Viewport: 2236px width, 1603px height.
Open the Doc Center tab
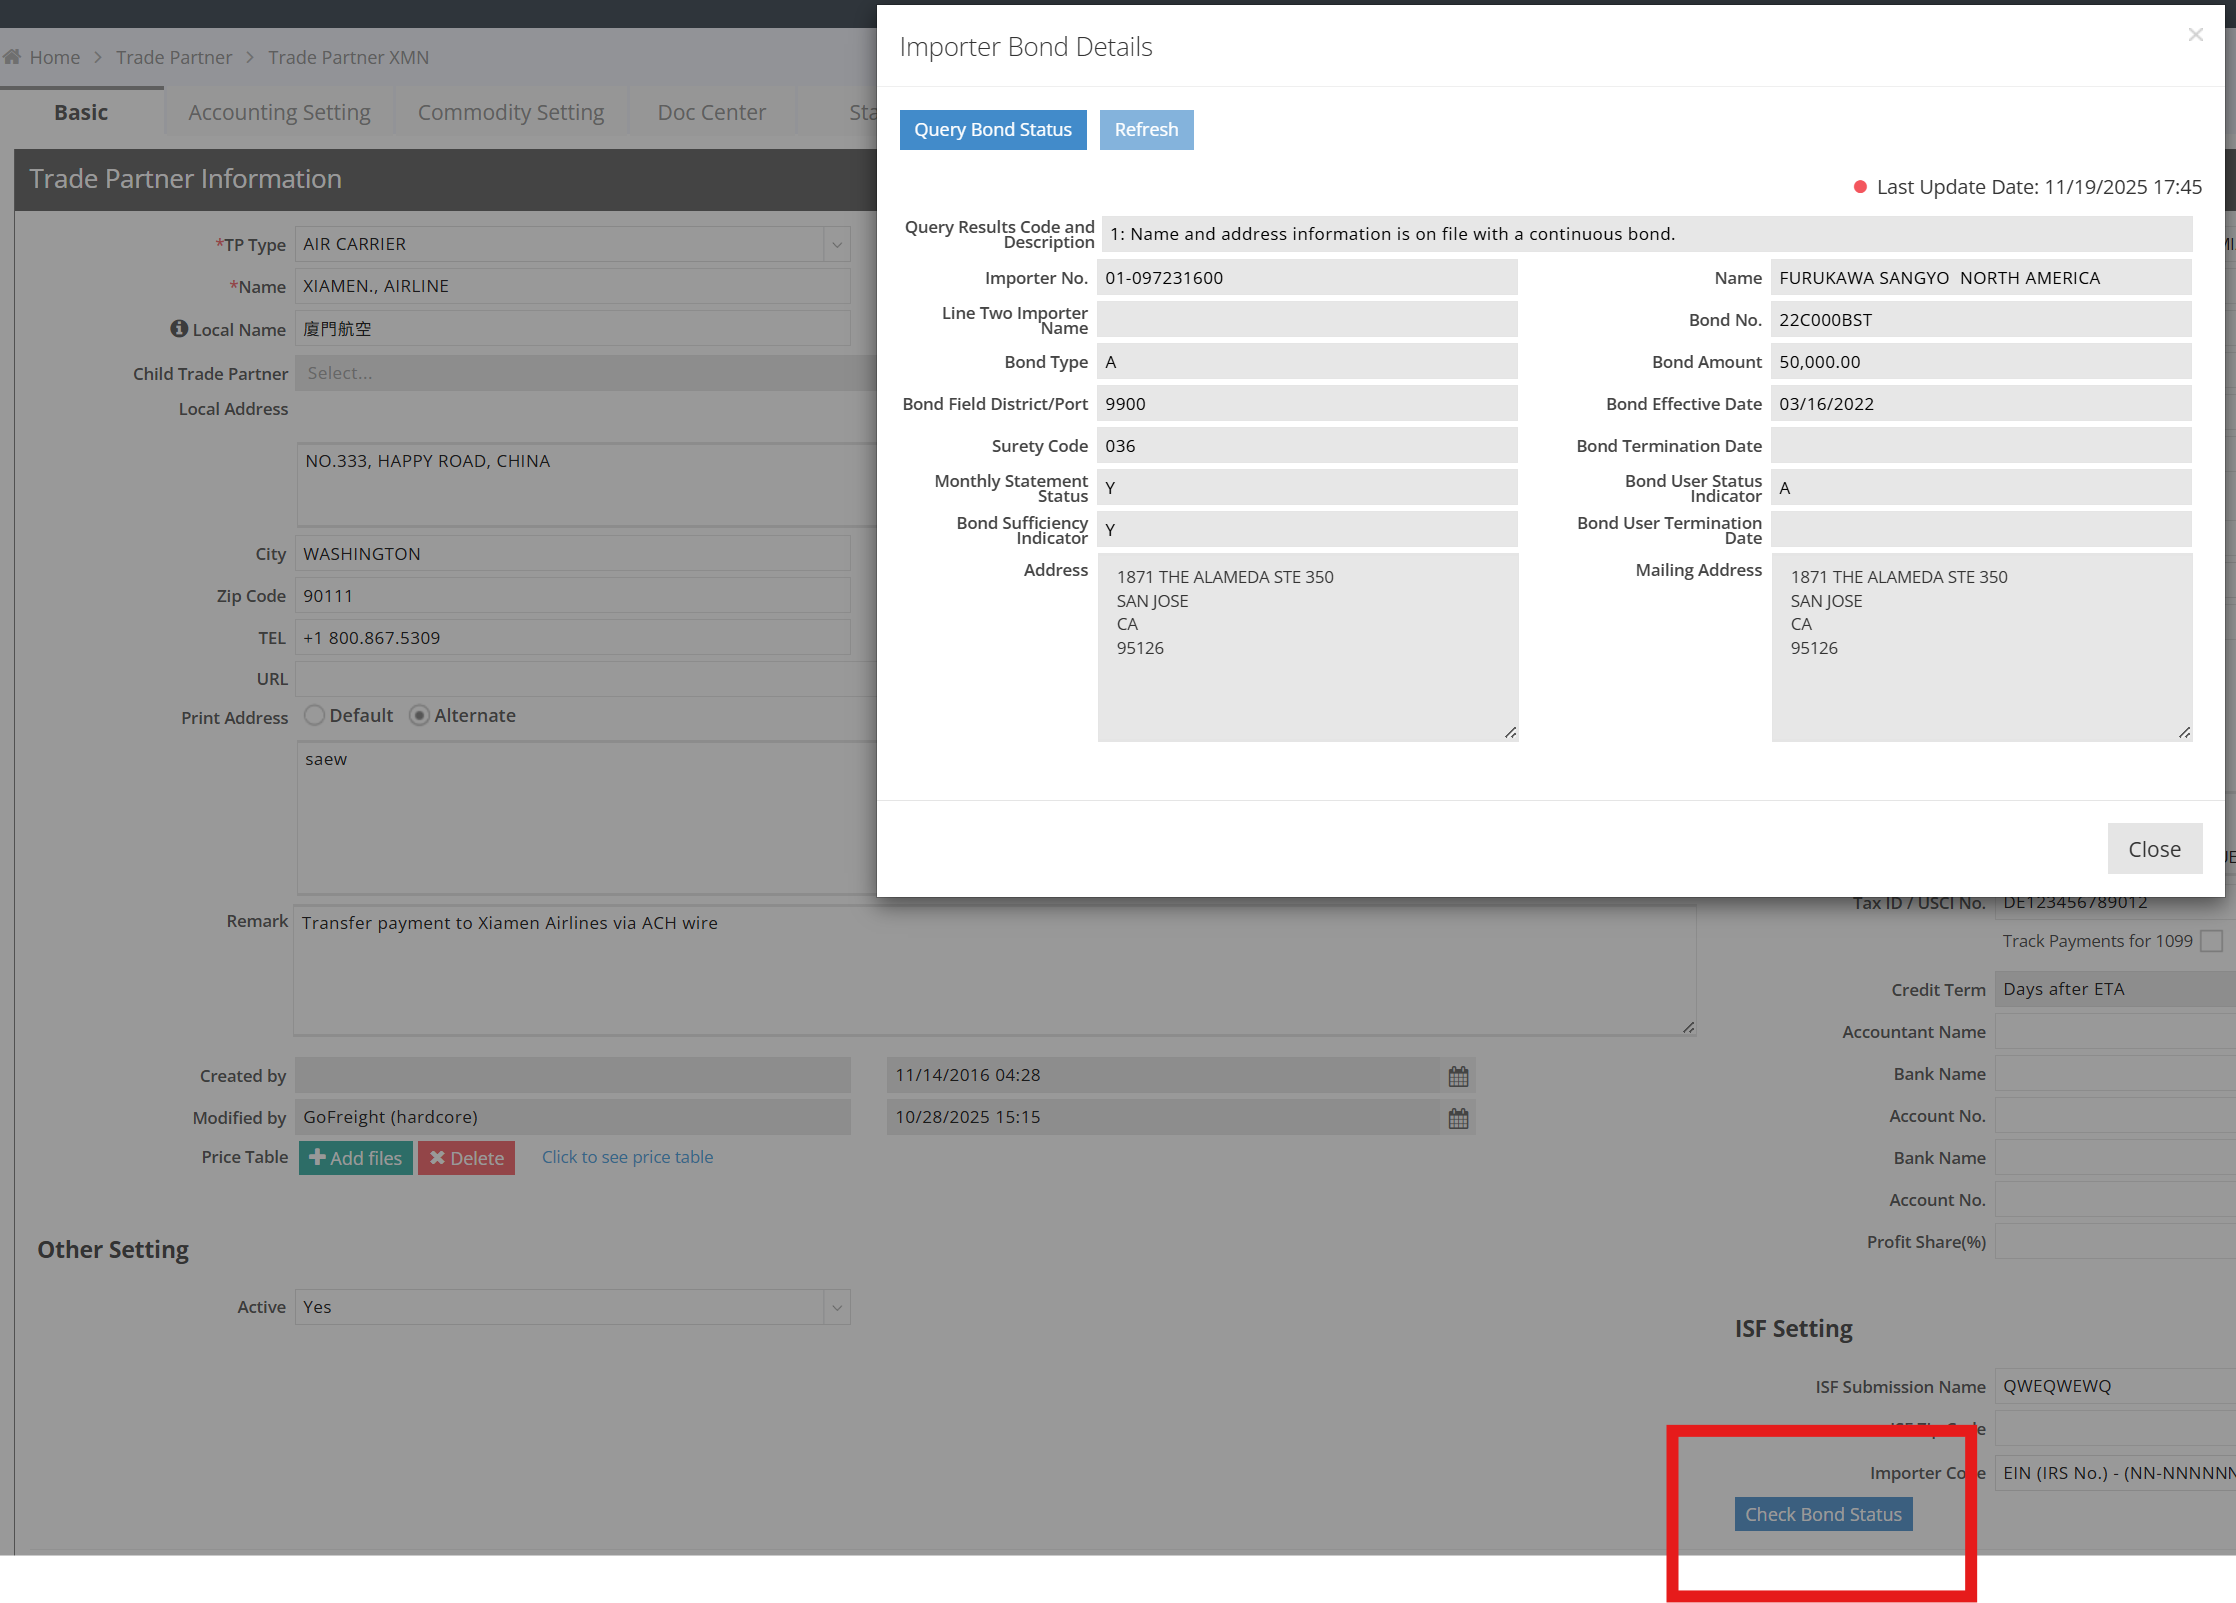(711, 113)
